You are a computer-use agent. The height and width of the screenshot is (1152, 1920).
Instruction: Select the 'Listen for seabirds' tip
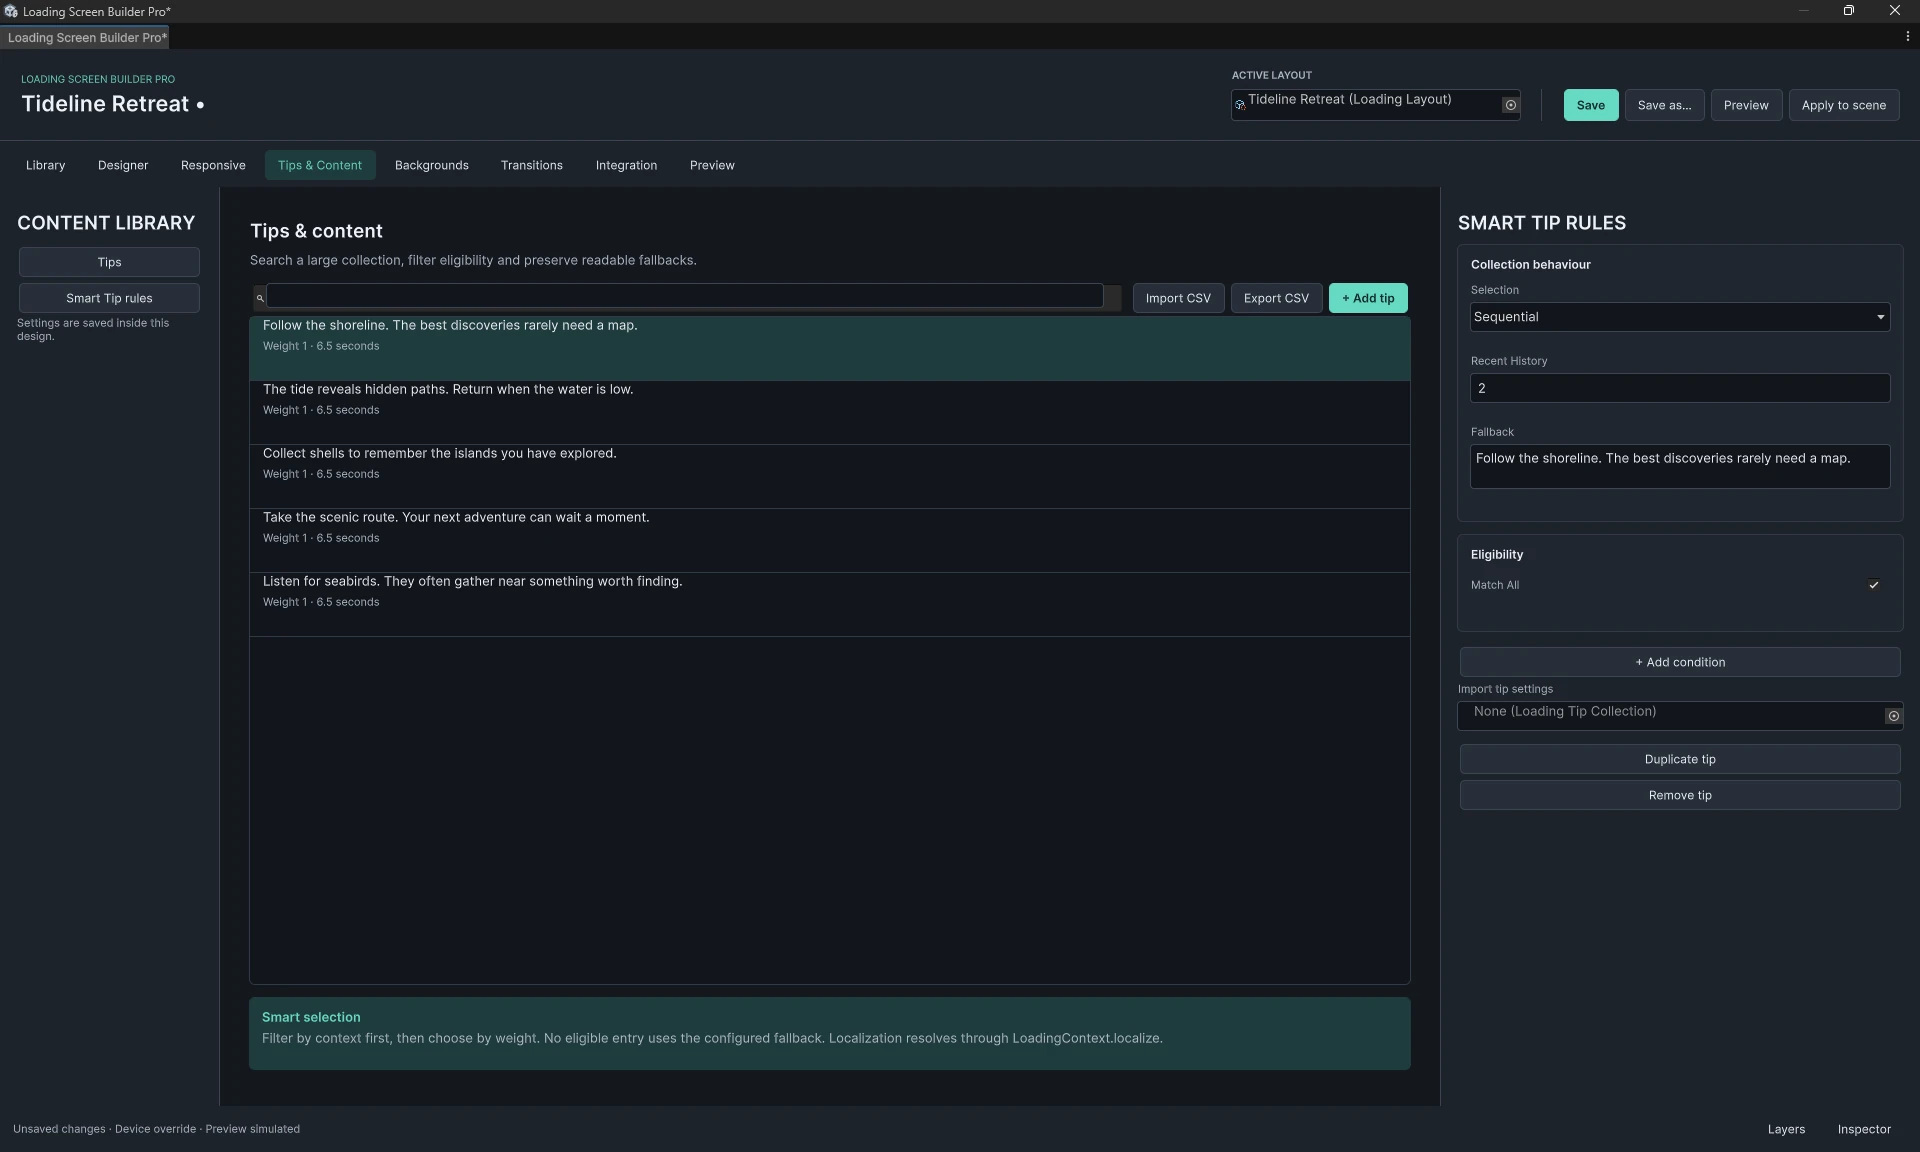click(830, 604)
